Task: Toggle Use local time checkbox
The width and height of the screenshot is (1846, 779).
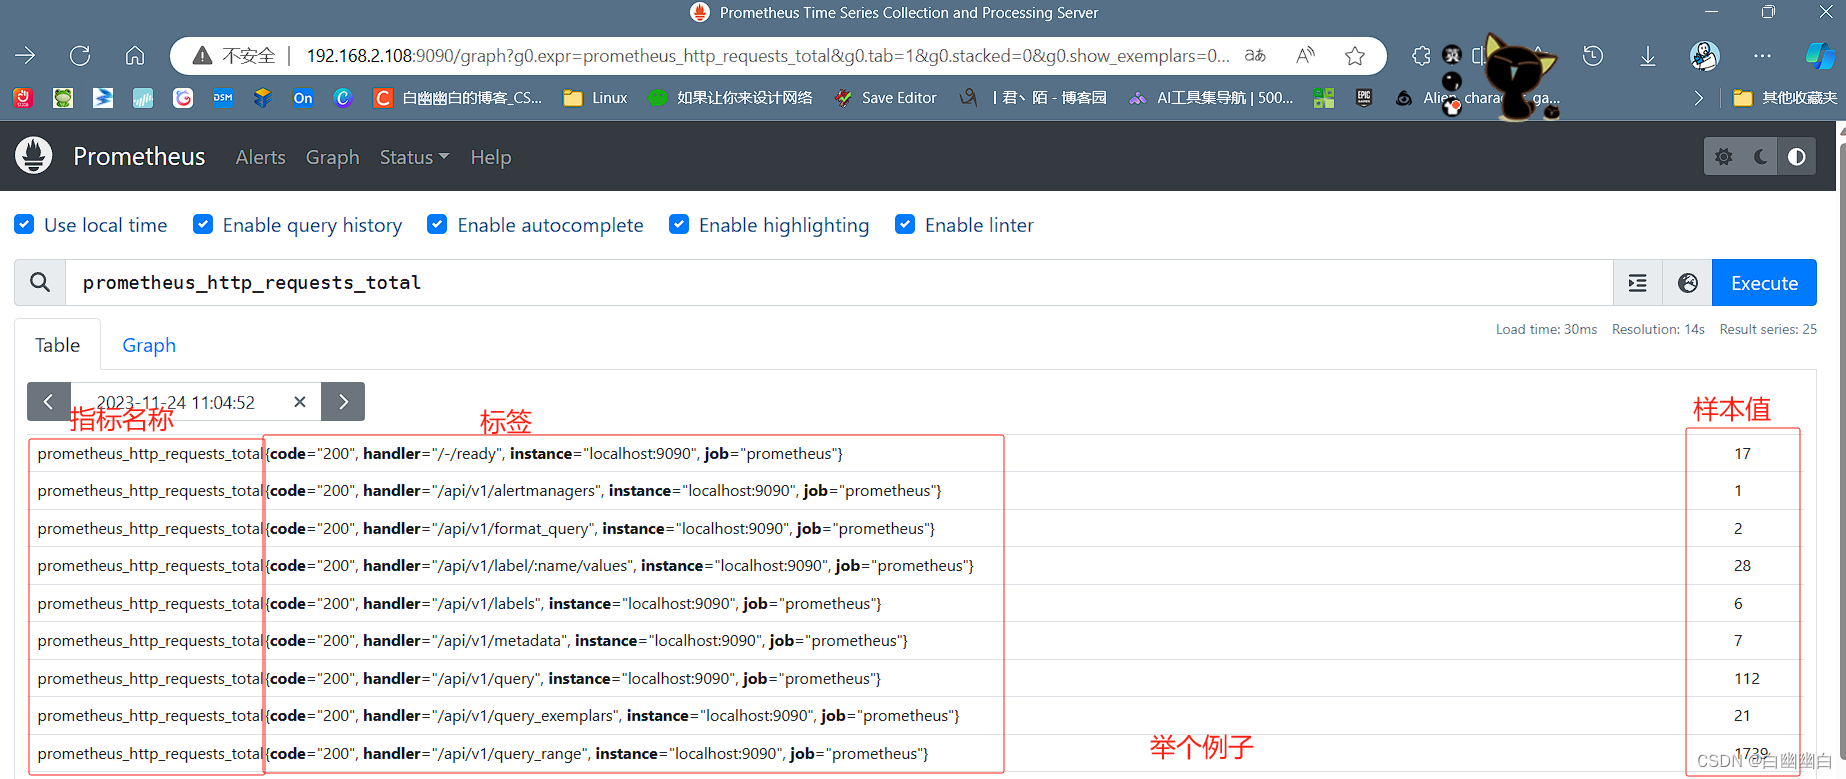Action: coord(24,224)
